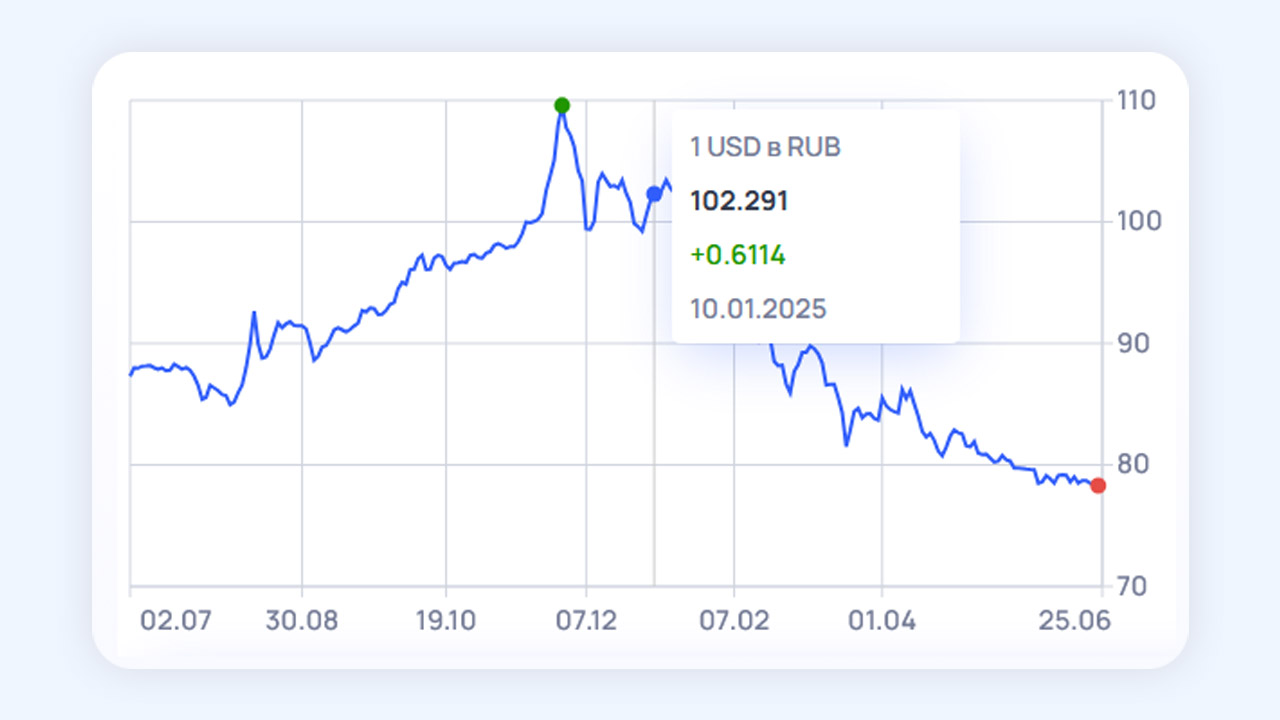Click the 100 value axis label
This screenshot has width=1280, height=720.
(x=1135, y=221)
